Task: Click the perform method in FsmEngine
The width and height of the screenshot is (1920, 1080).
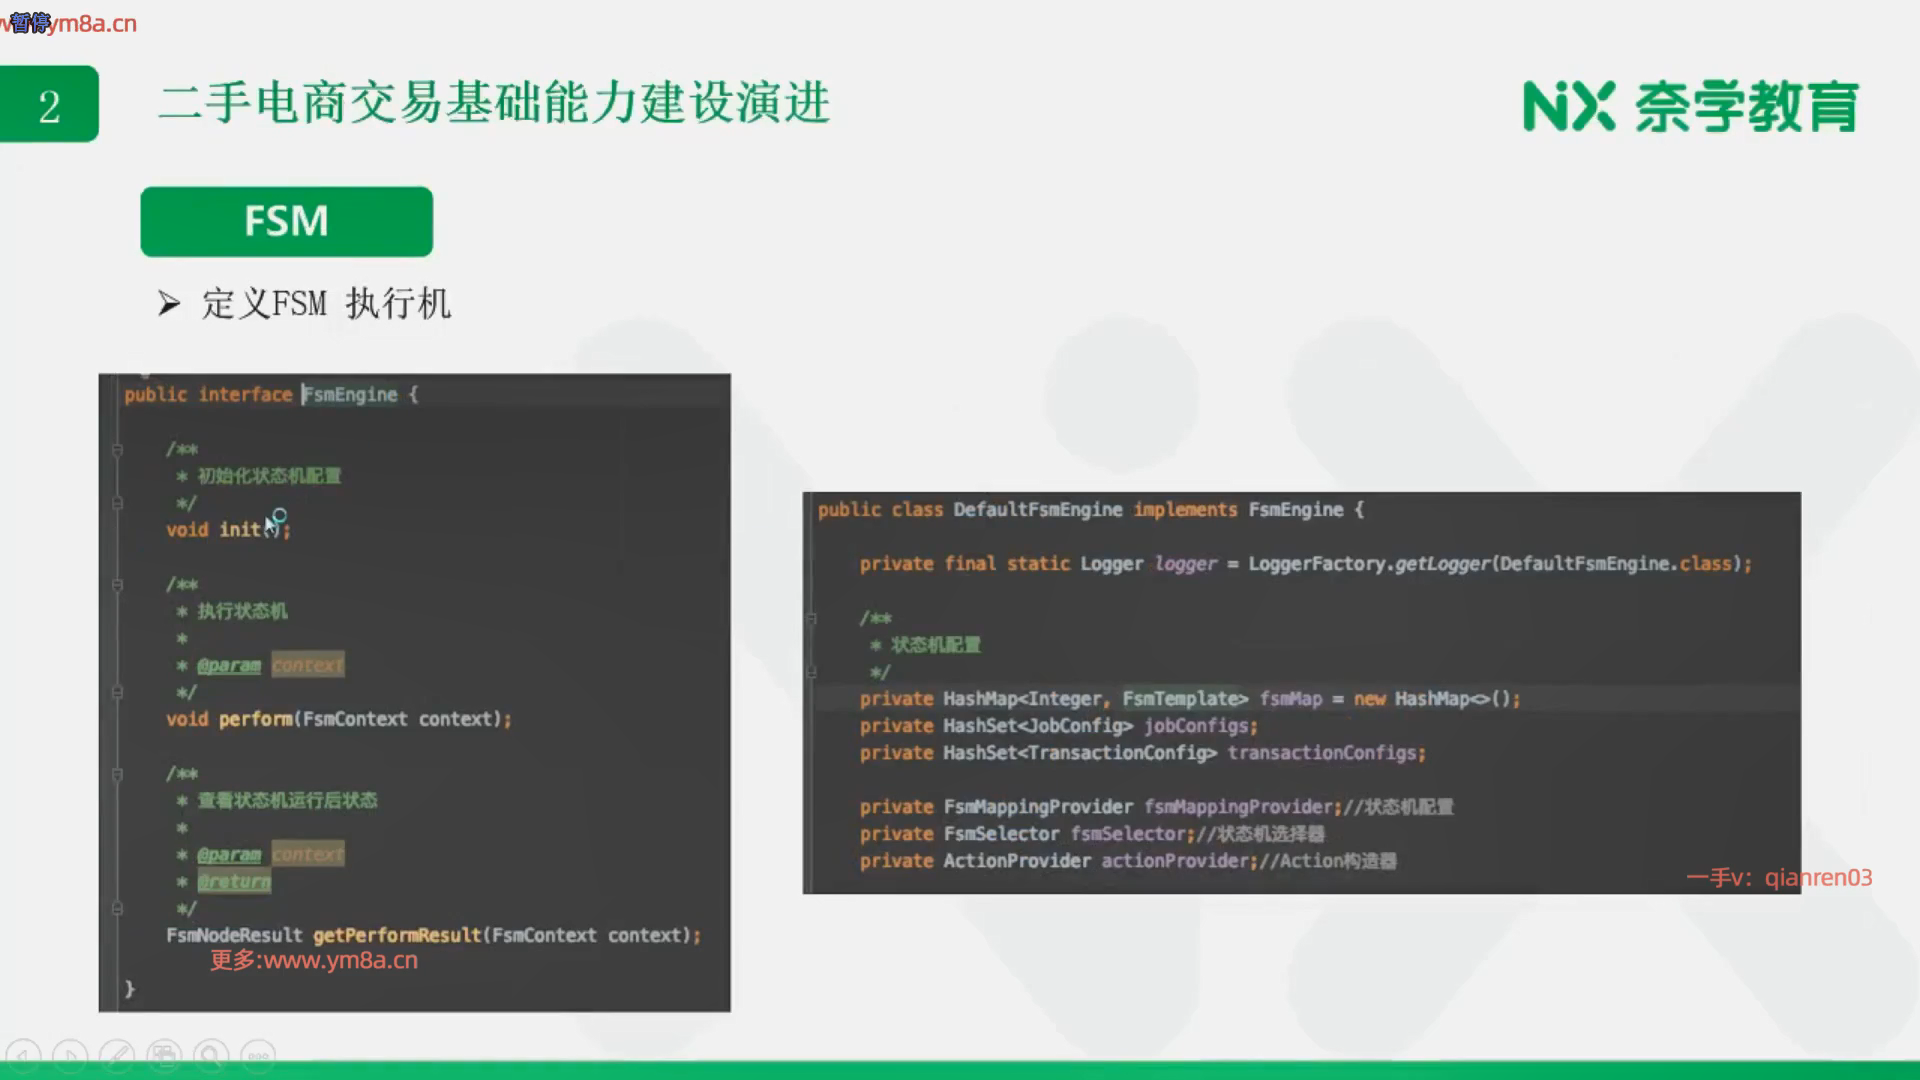Action: tap(256, 719)
